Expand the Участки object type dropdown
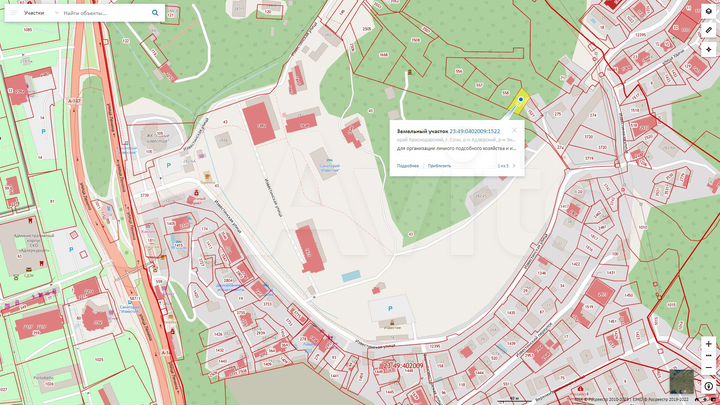 [x=38, y=14]
